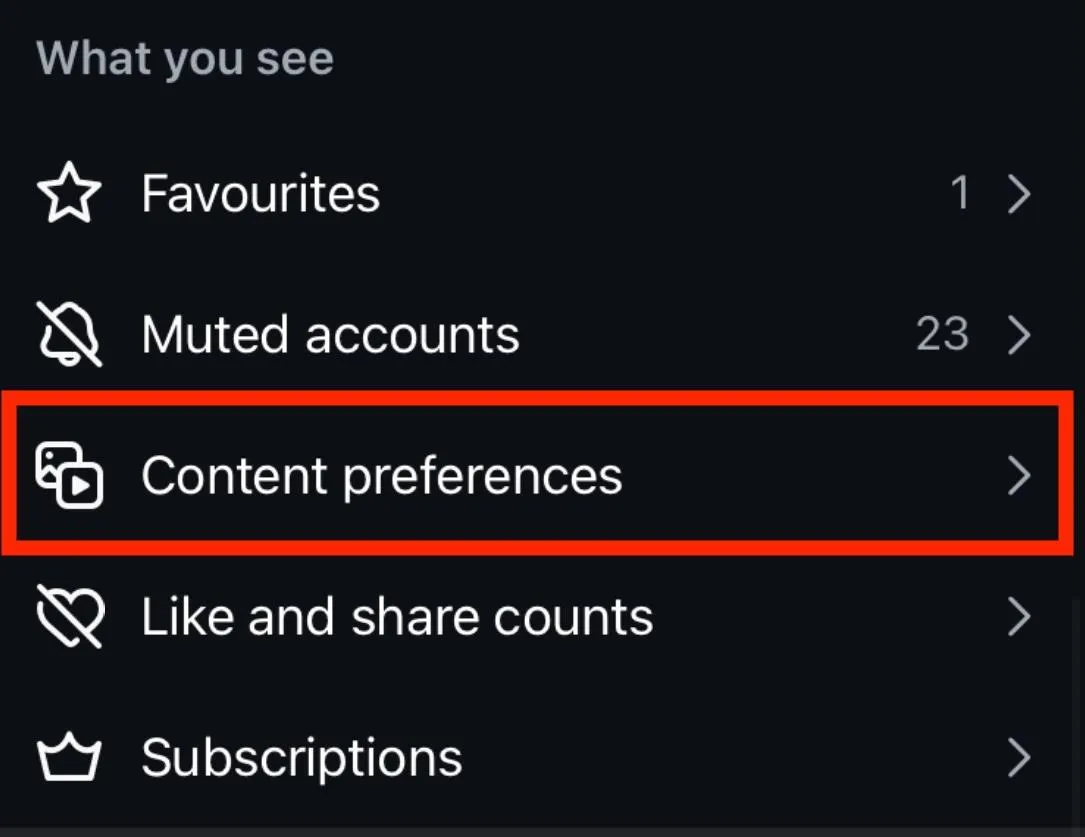Click the Content preferences photo-video icon

(69, 475)
